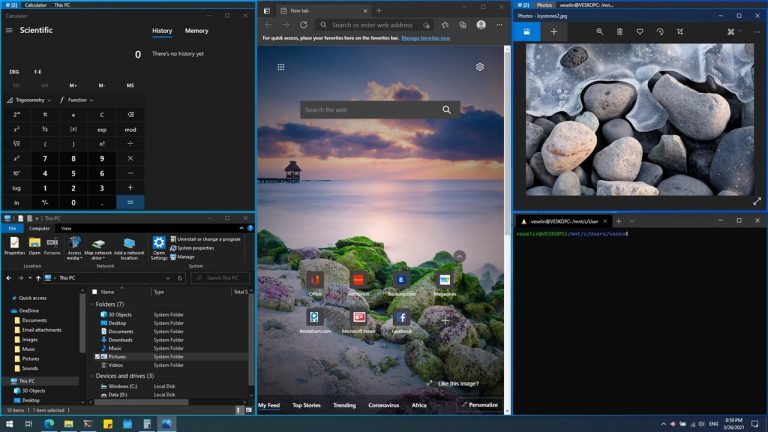Uncheck the Pictures folder checkbox
Viewport: 768px width, 432px height.
tap(97, 357)
